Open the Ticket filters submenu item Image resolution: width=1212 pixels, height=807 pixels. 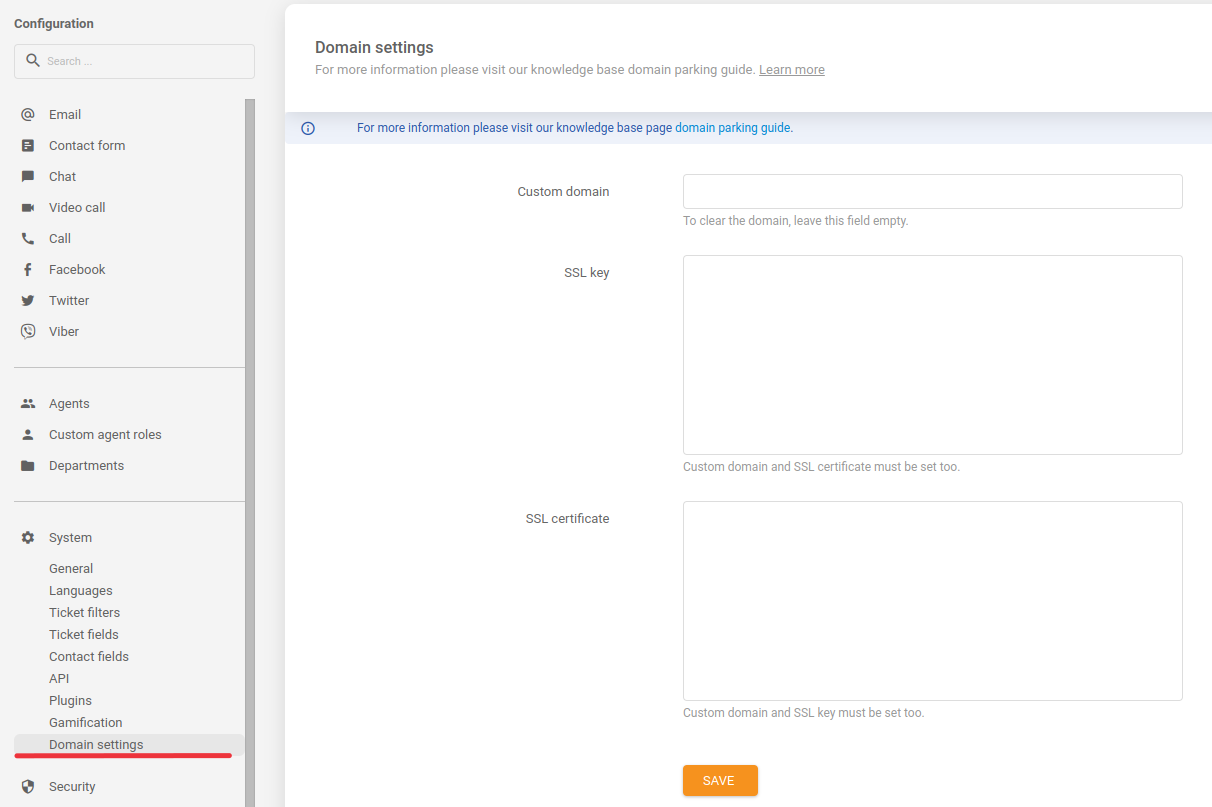tap(84, 613)
